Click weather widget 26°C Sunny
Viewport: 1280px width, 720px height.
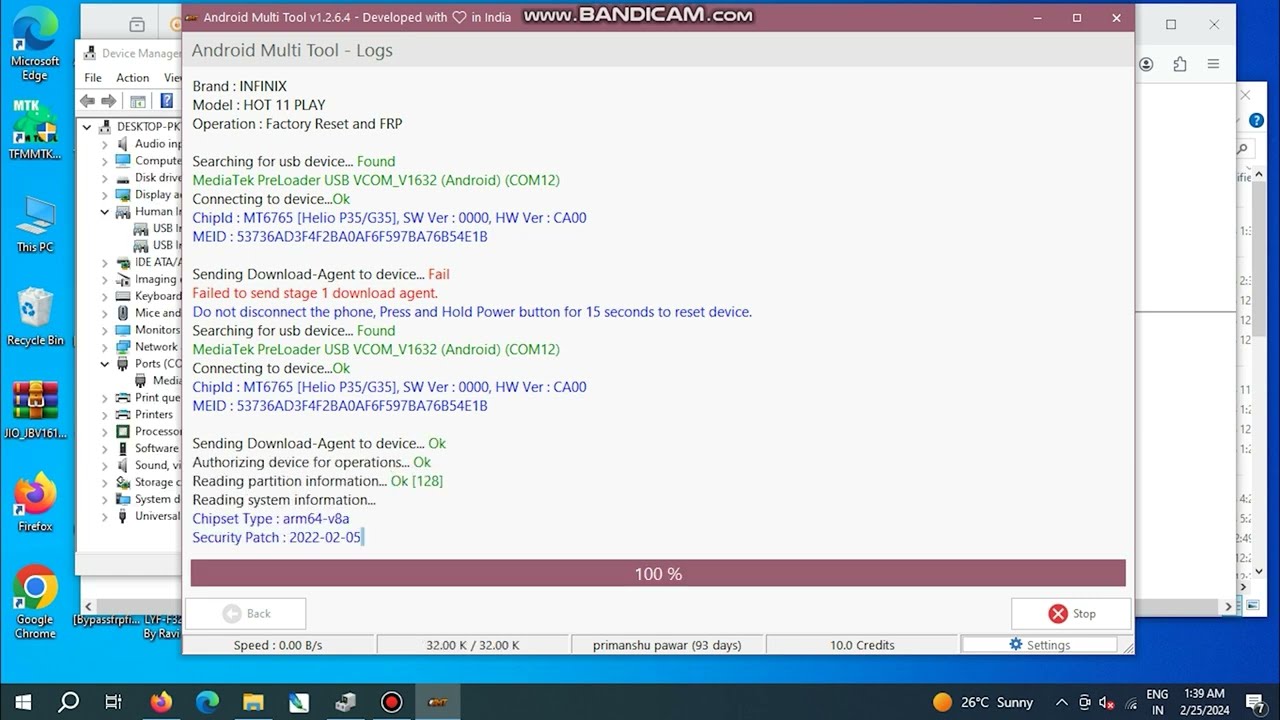[x=982, y=702]
